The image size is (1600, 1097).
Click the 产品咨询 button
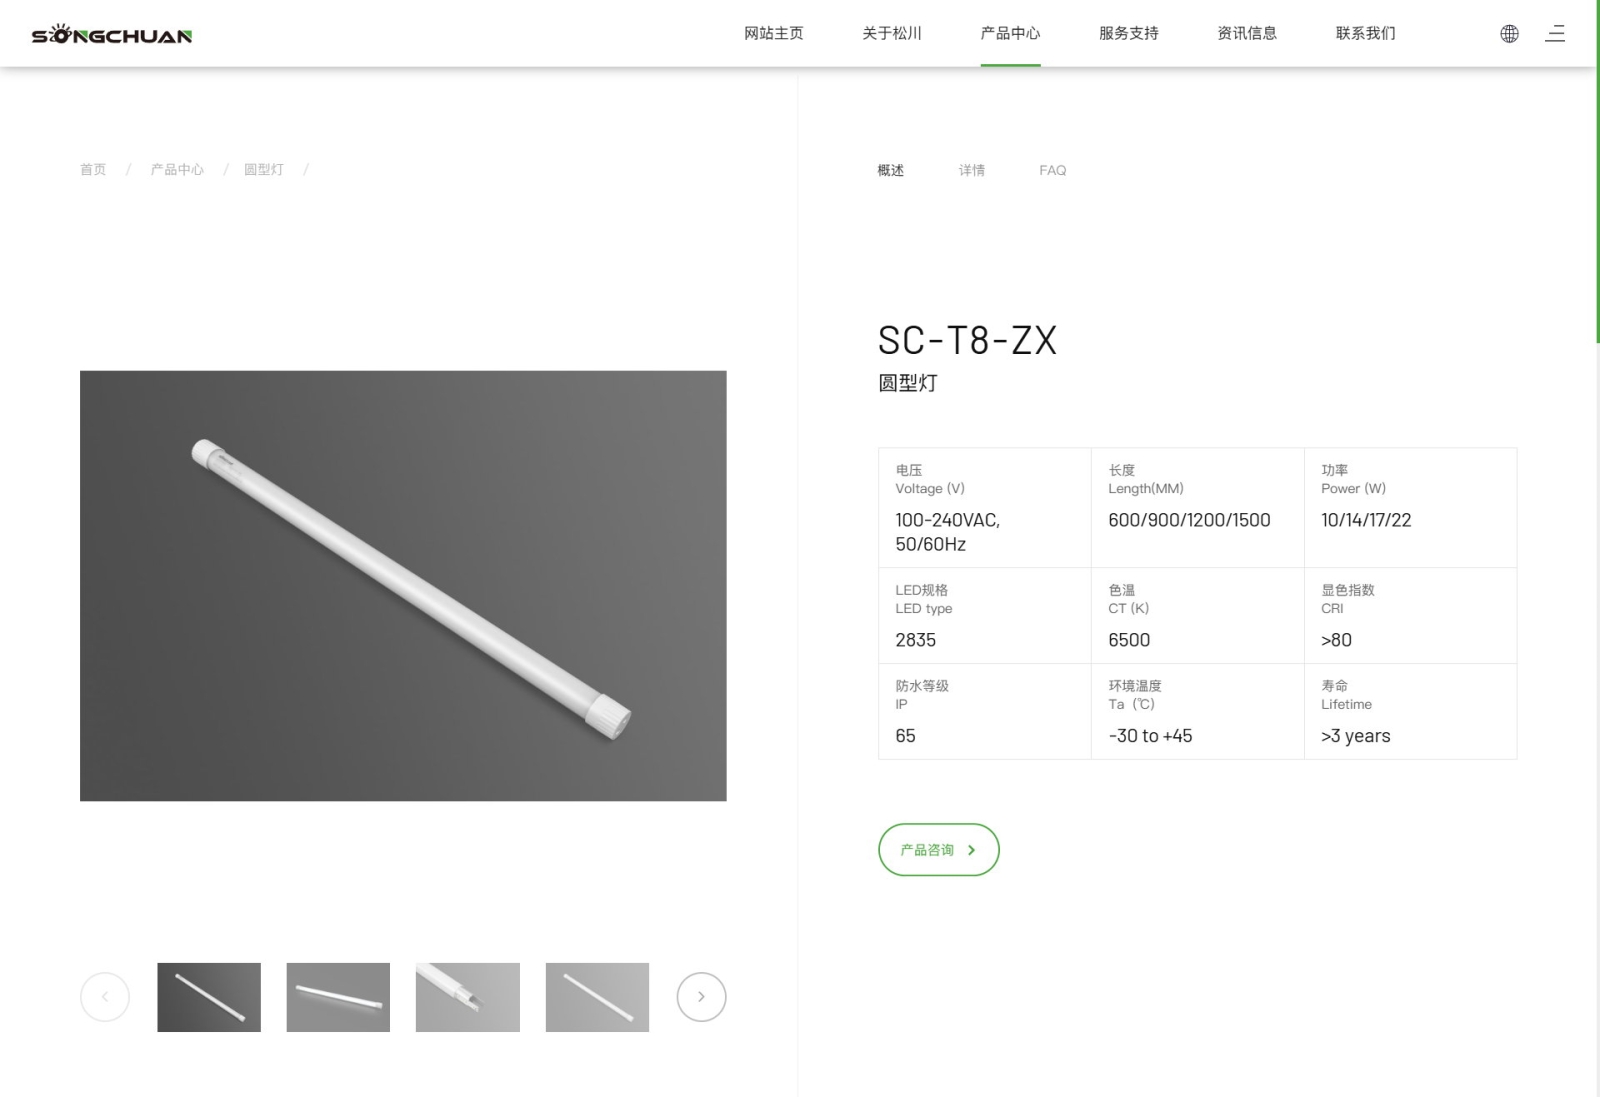point(938,850)
